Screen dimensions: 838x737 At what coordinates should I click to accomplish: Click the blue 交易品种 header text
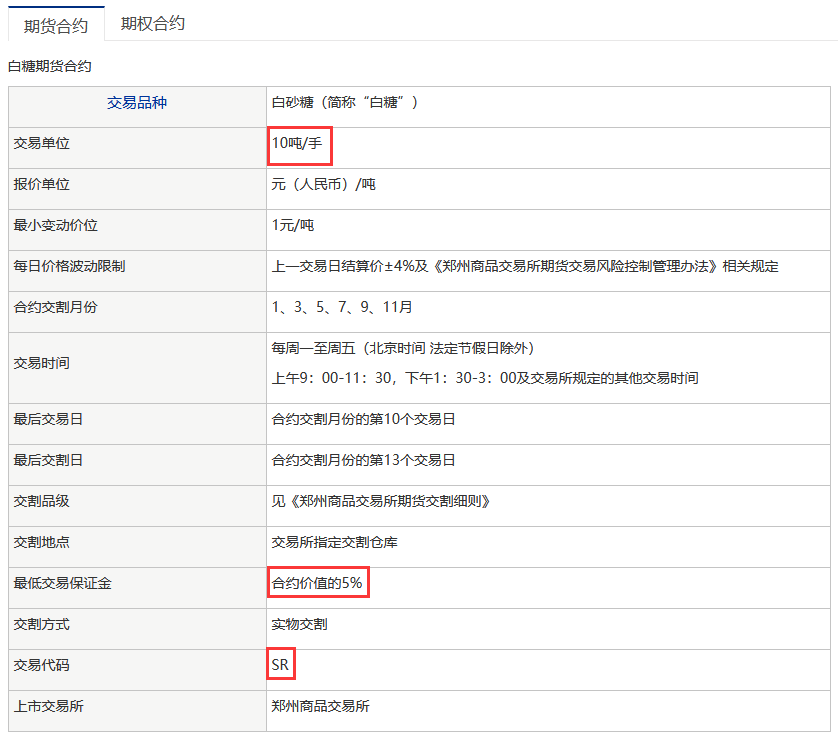(x=137, y=102)
